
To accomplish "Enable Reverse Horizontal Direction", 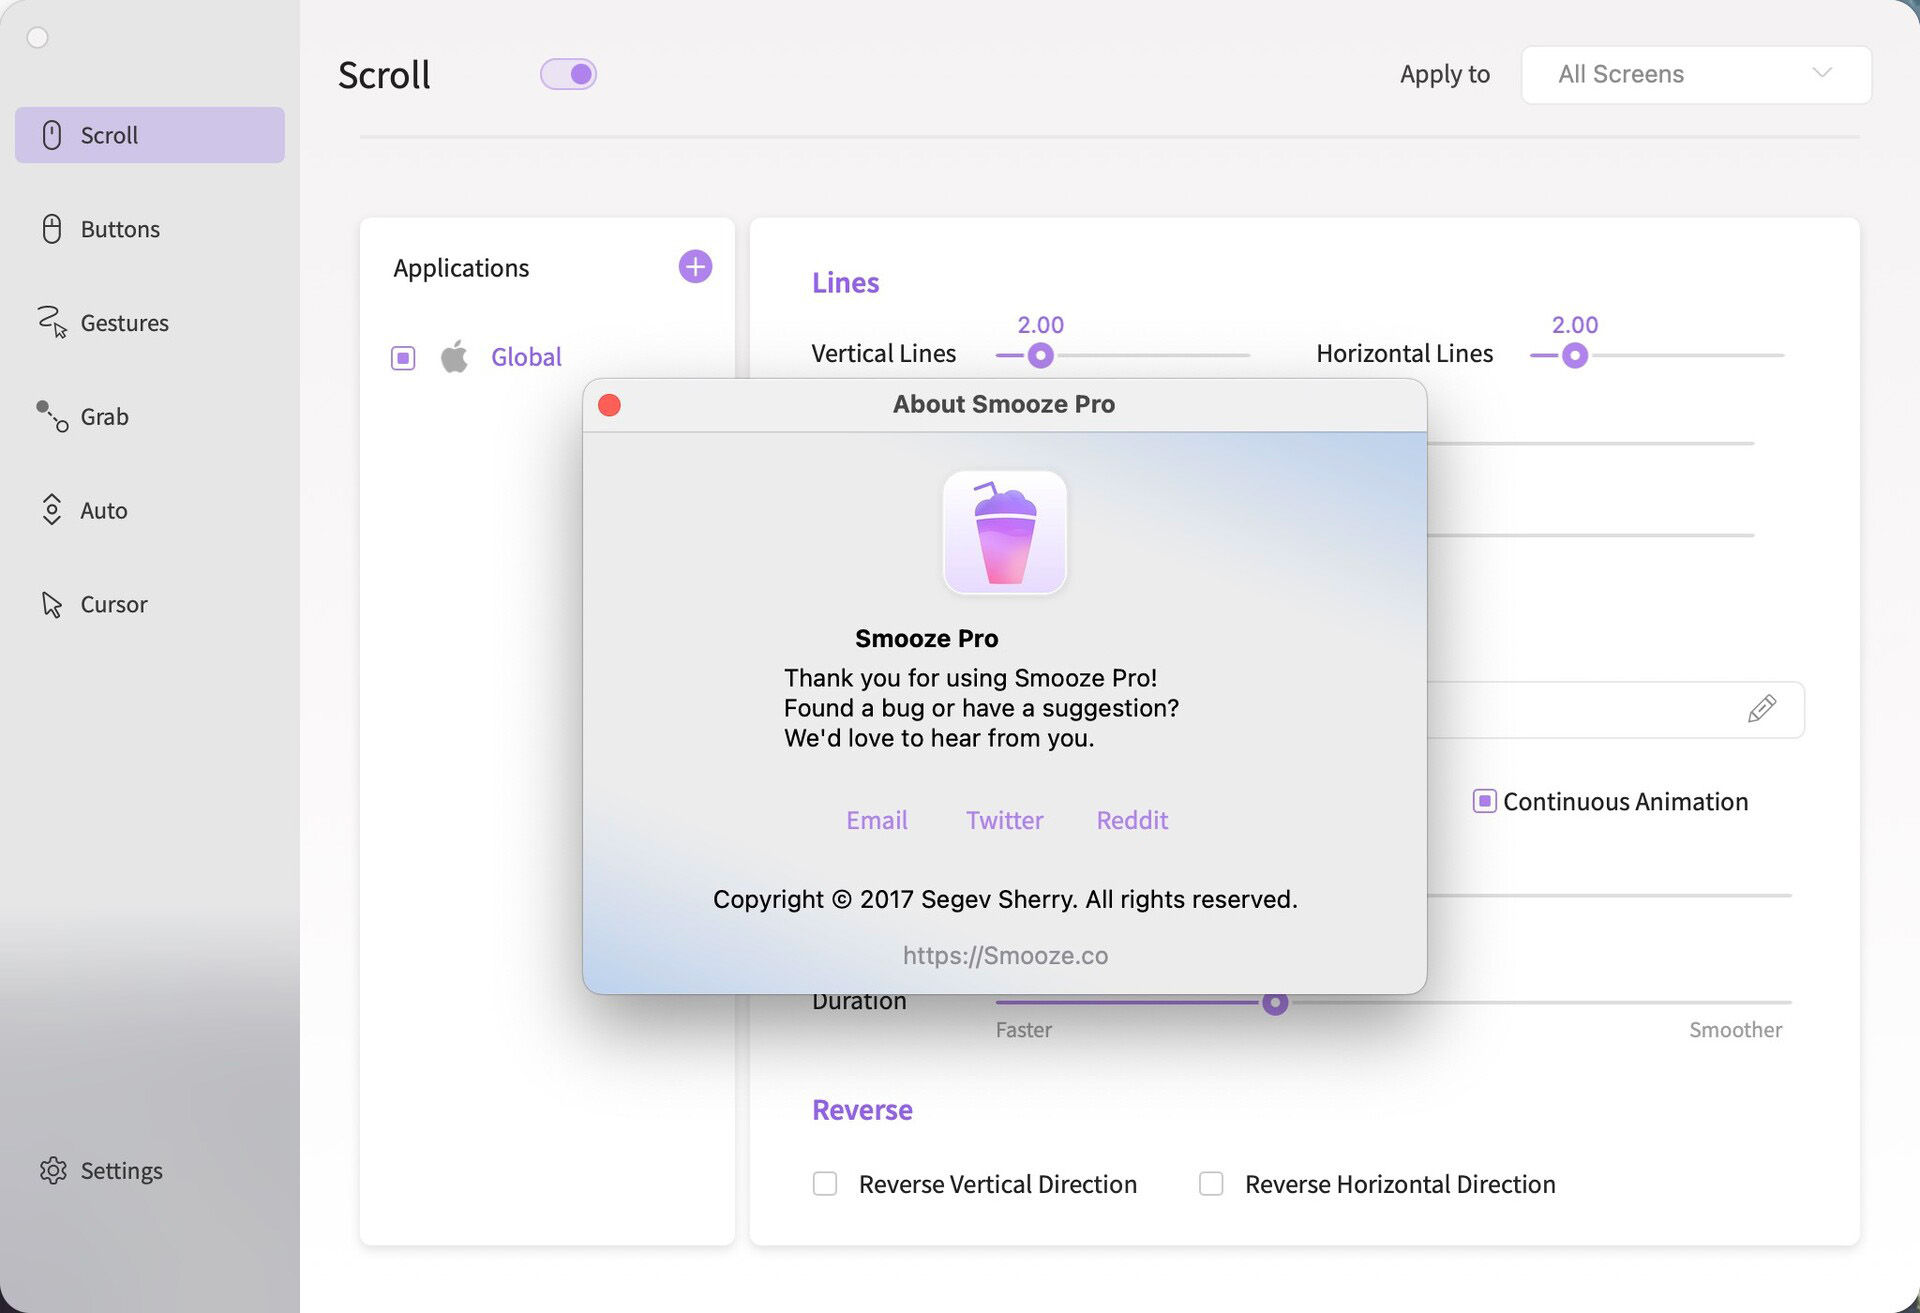I will point(1211,1184).
